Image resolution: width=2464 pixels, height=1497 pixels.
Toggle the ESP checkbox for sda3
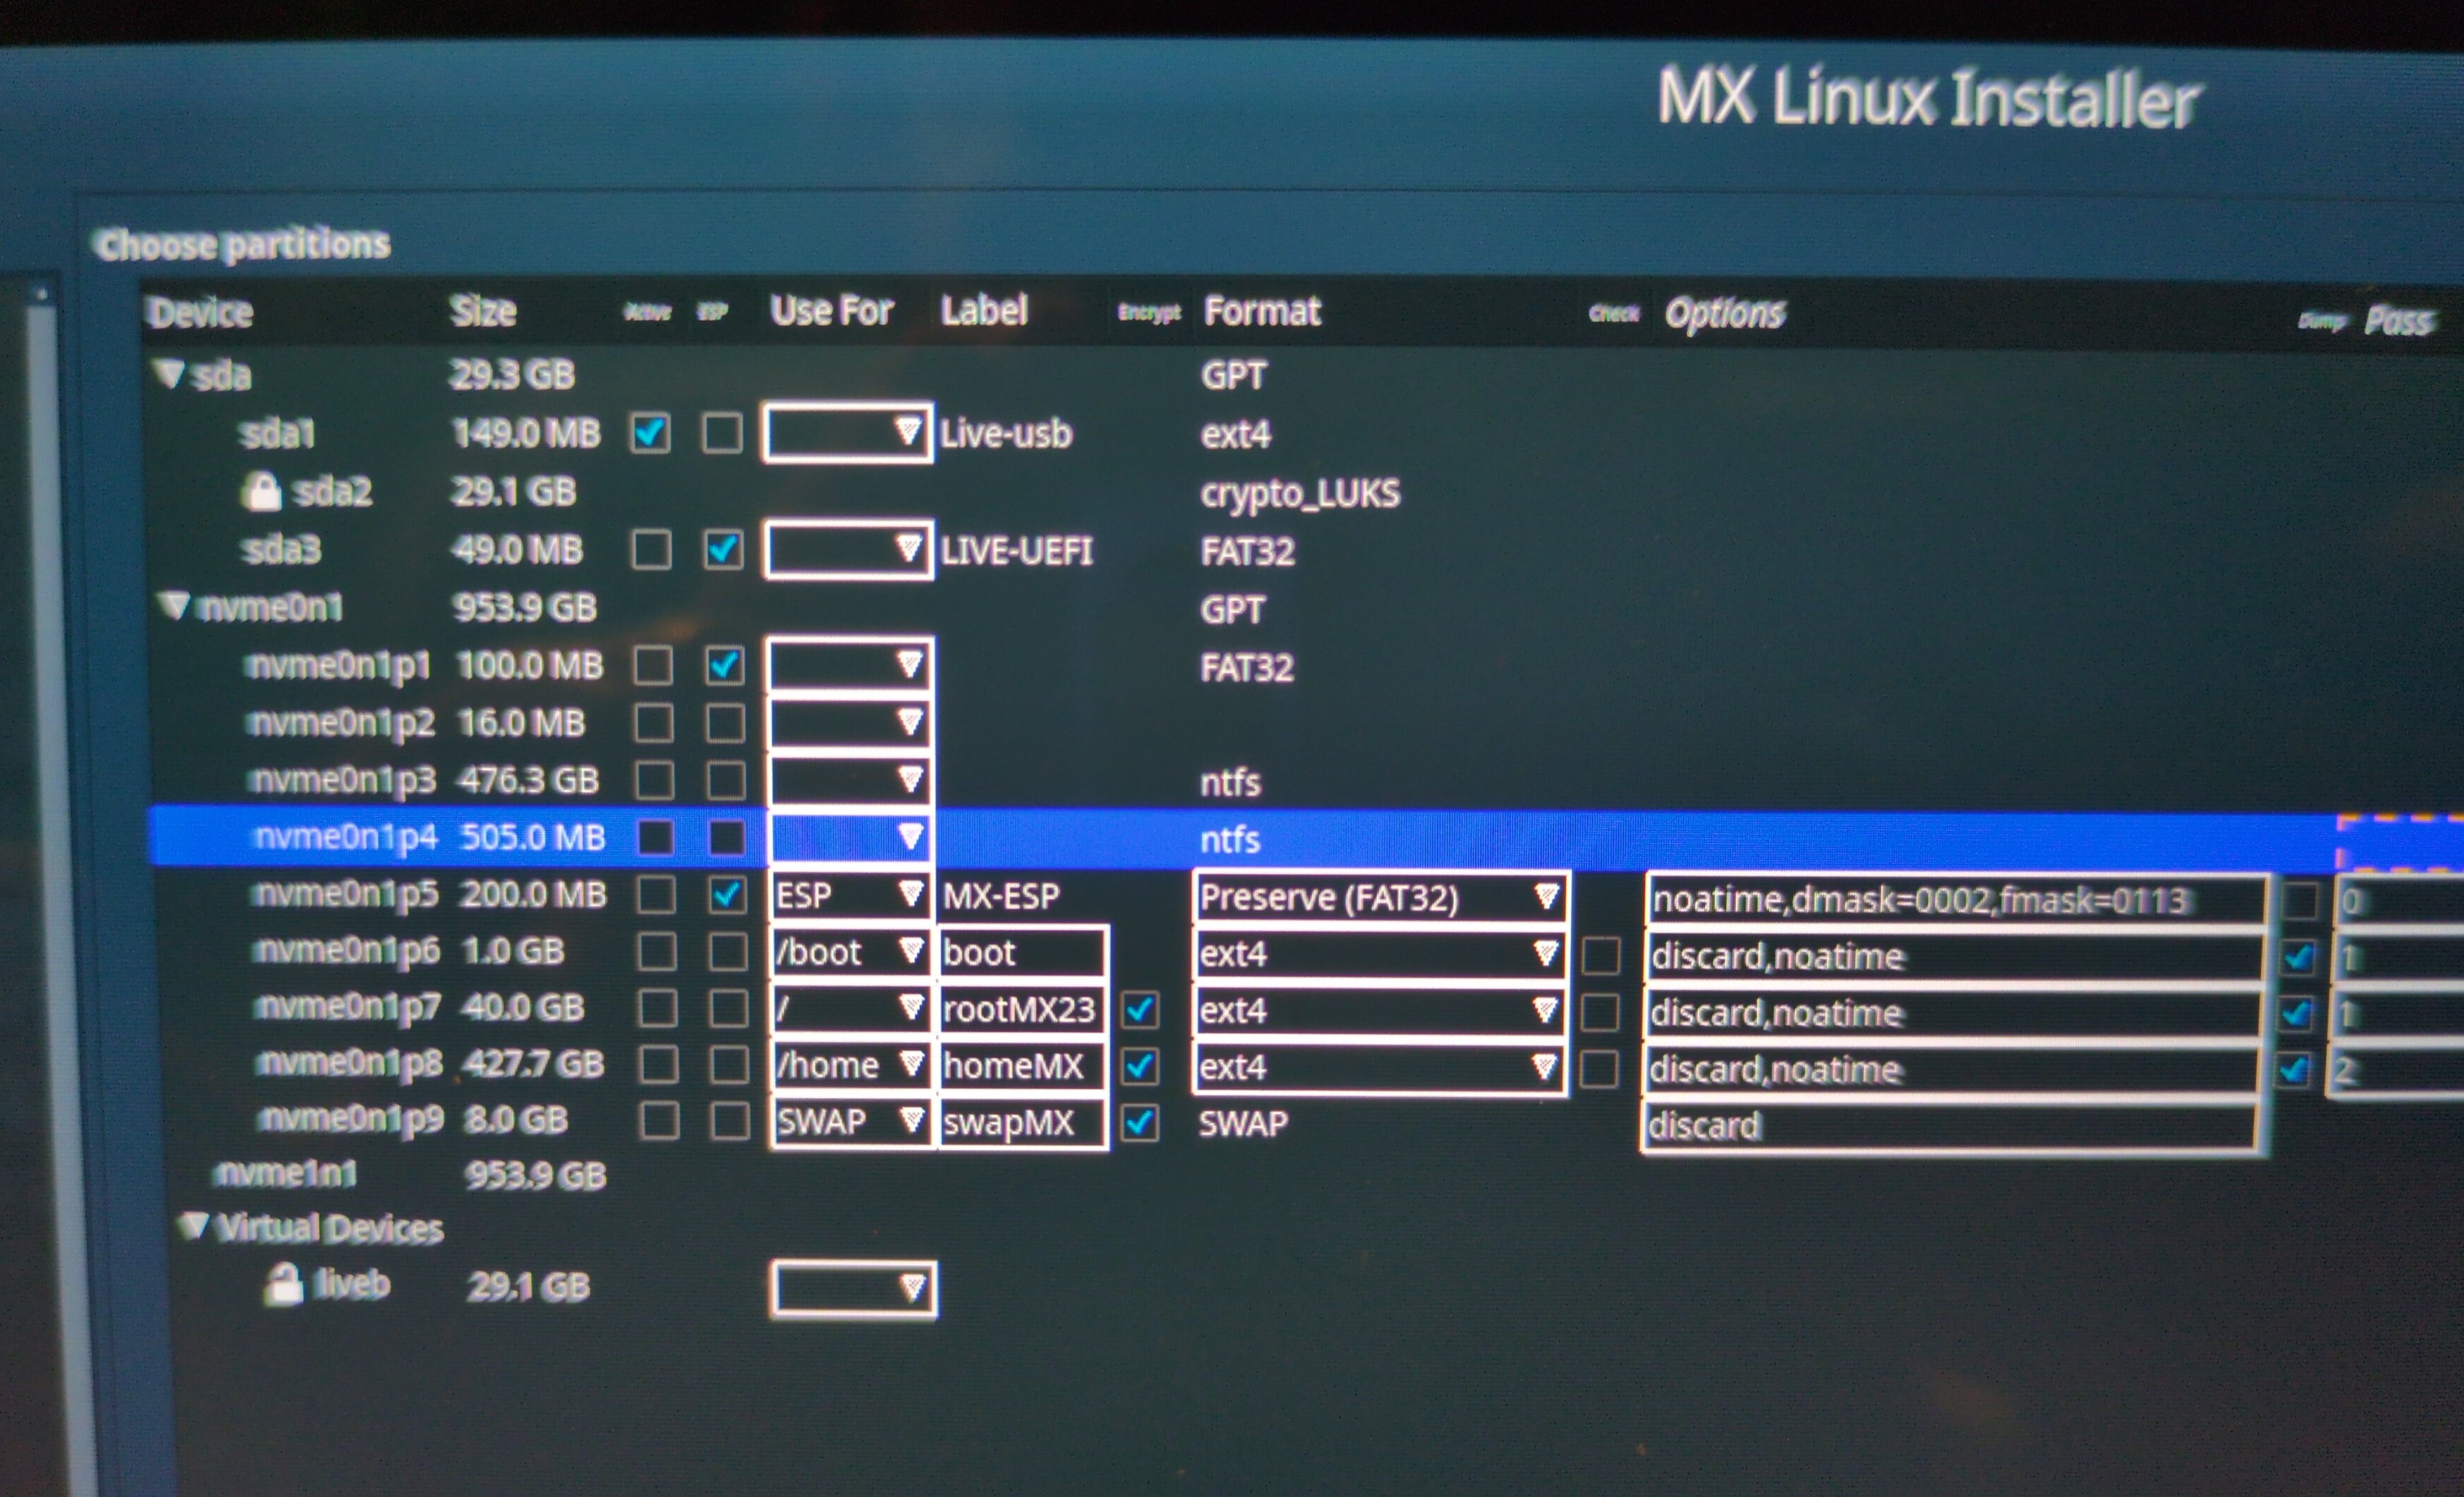point(723,549)
